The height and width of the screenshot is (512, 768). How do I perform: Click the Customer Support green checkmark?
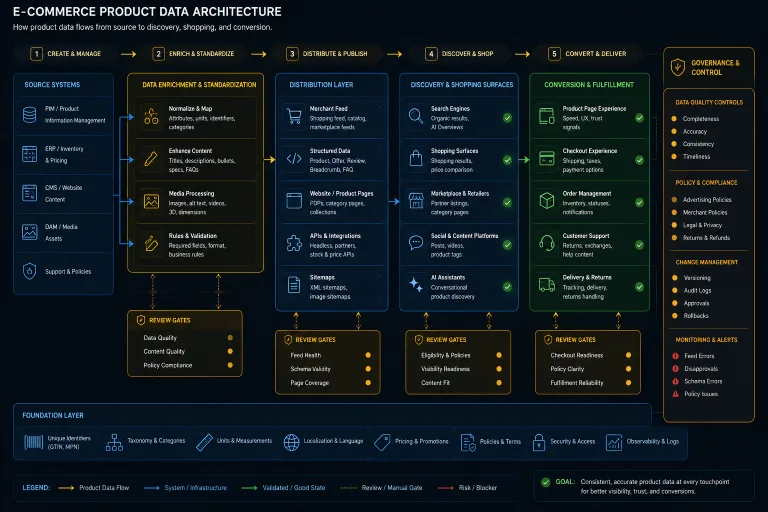[x=639, y=244]
